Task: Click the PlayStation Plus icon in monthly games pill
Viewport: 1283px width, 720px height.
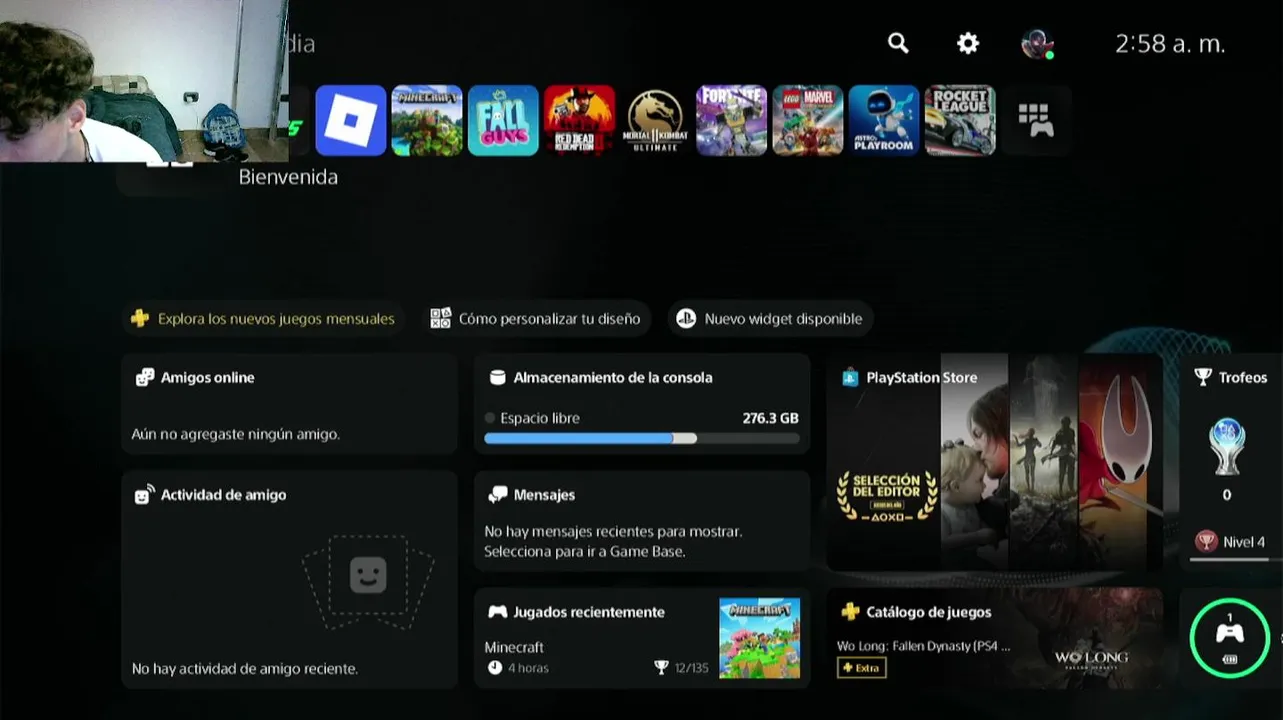Action: [x=140, y=319]
